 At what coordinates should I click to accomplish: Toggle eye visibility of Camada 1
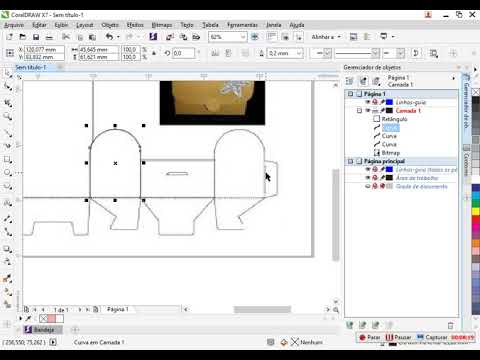[x=368, y=110]
